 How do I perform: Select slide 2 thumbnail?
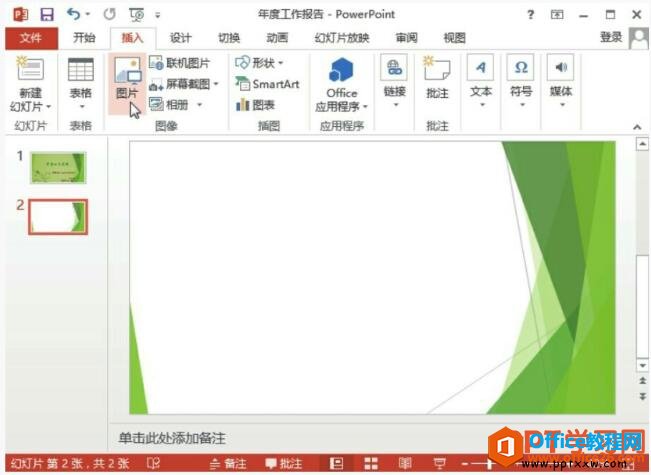(x=58, y=217)
